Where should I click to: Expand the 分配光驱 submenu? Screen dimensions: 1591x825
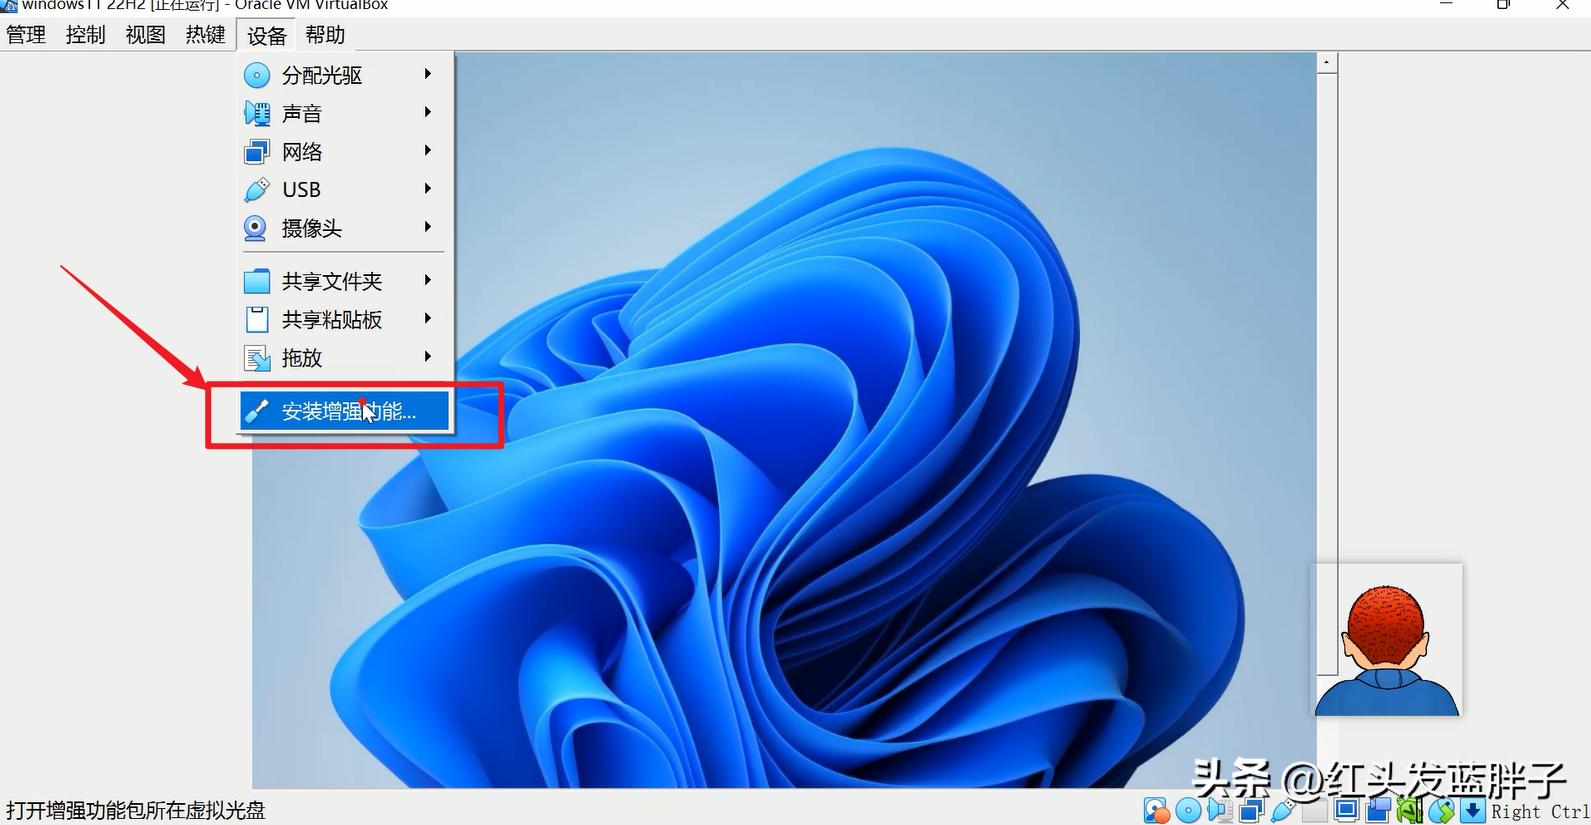tap(345, 75)
